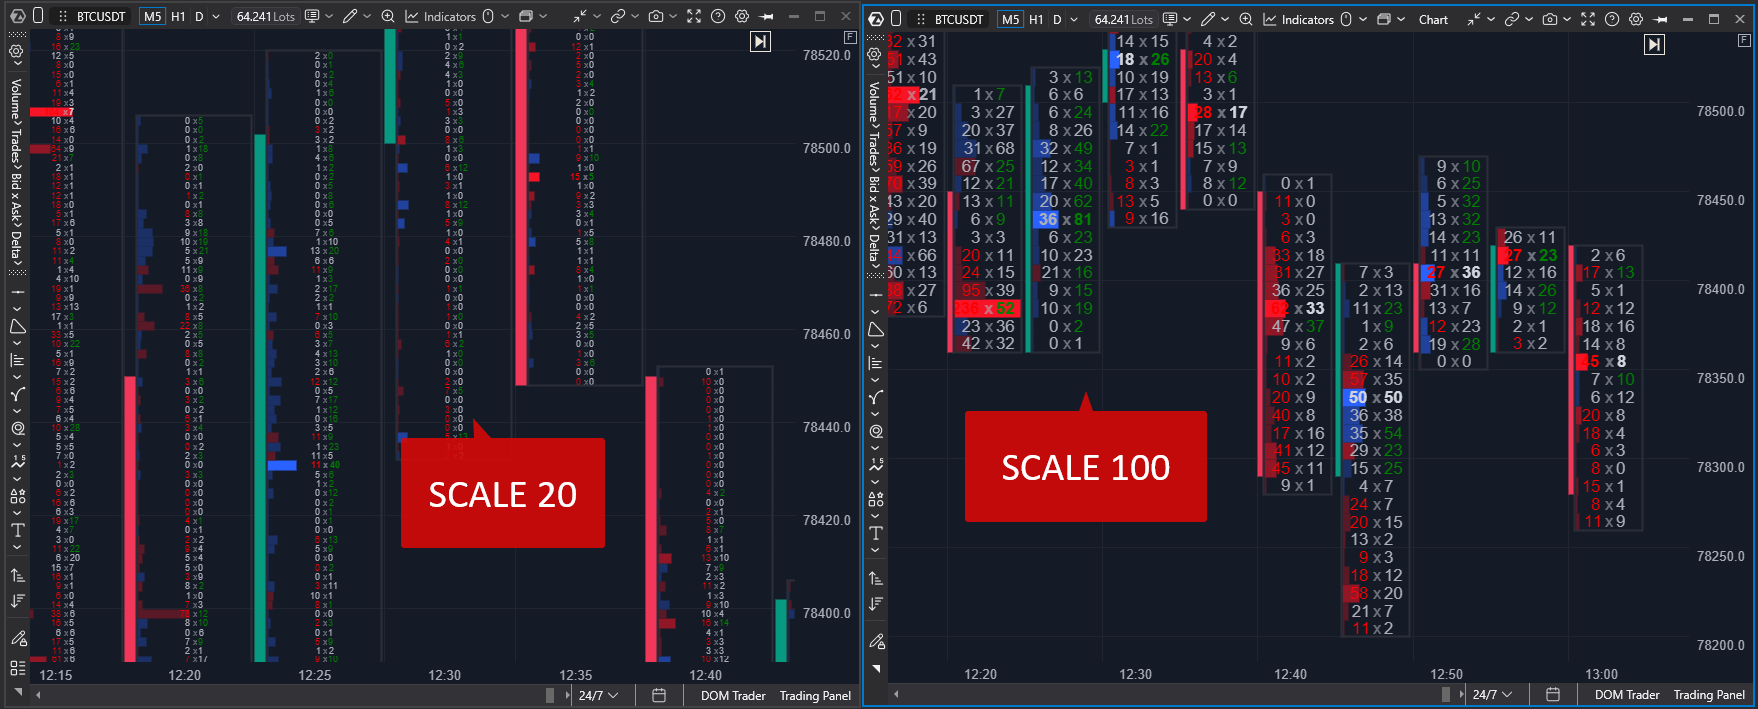Toggle the eraser/lock drawing icon in left sidebar

click(x=18, y=637)
